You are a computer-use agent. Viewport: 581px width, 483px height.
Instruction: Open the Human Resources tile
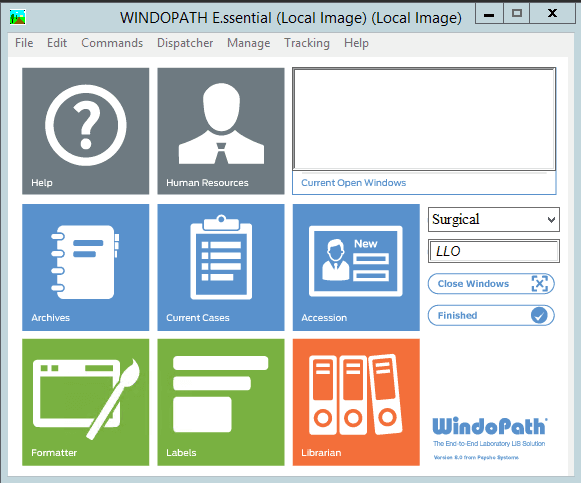coord(221,131)
